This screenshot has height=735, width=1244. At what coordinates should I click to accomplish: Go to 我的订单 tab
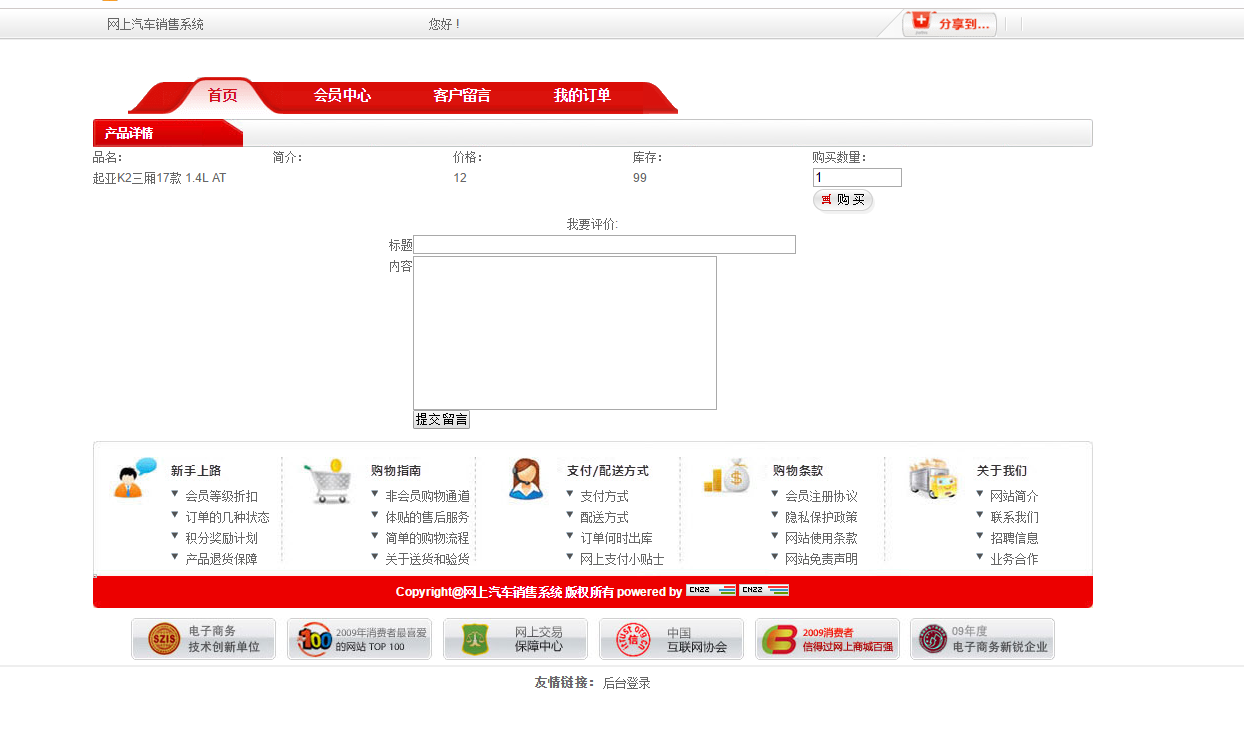582,96
